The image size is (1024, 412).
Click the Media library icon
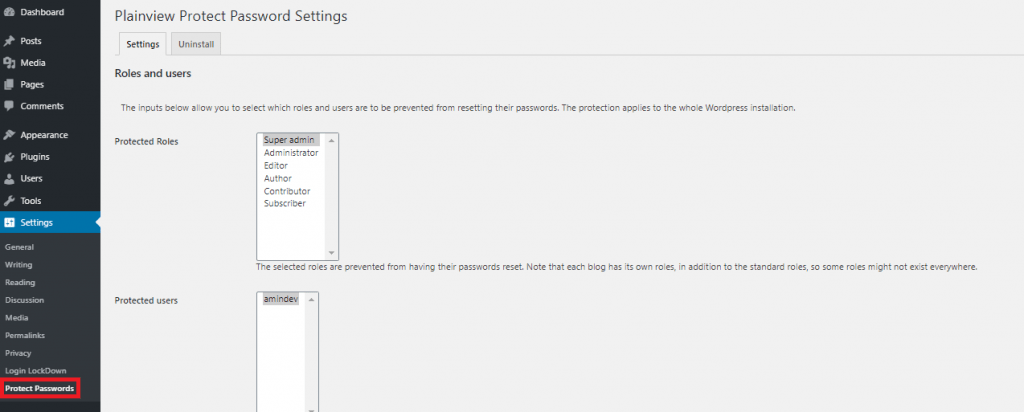[x=9, y=63]
